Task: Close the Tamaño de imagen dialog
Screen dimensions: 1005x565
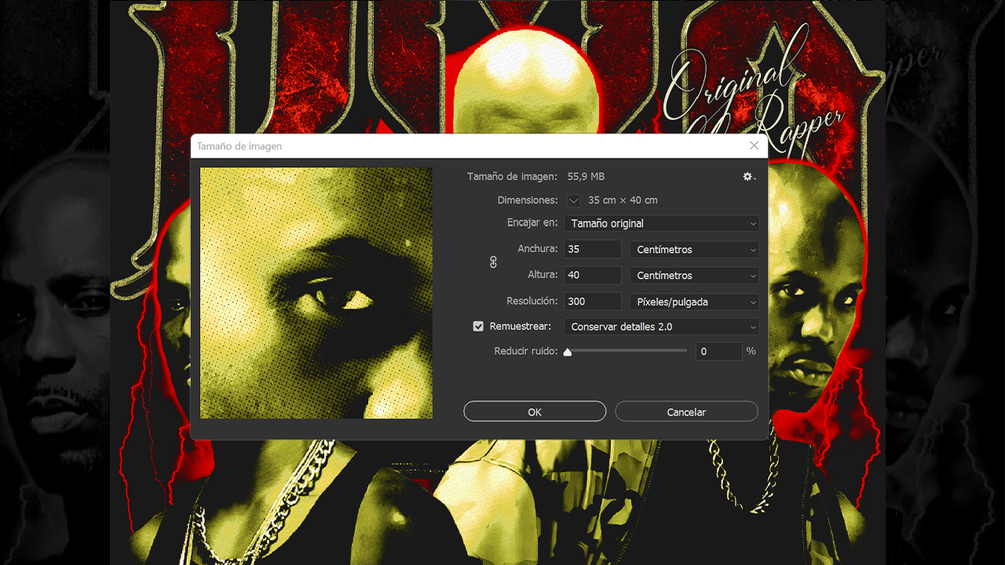Action: (x=754, y=146)
